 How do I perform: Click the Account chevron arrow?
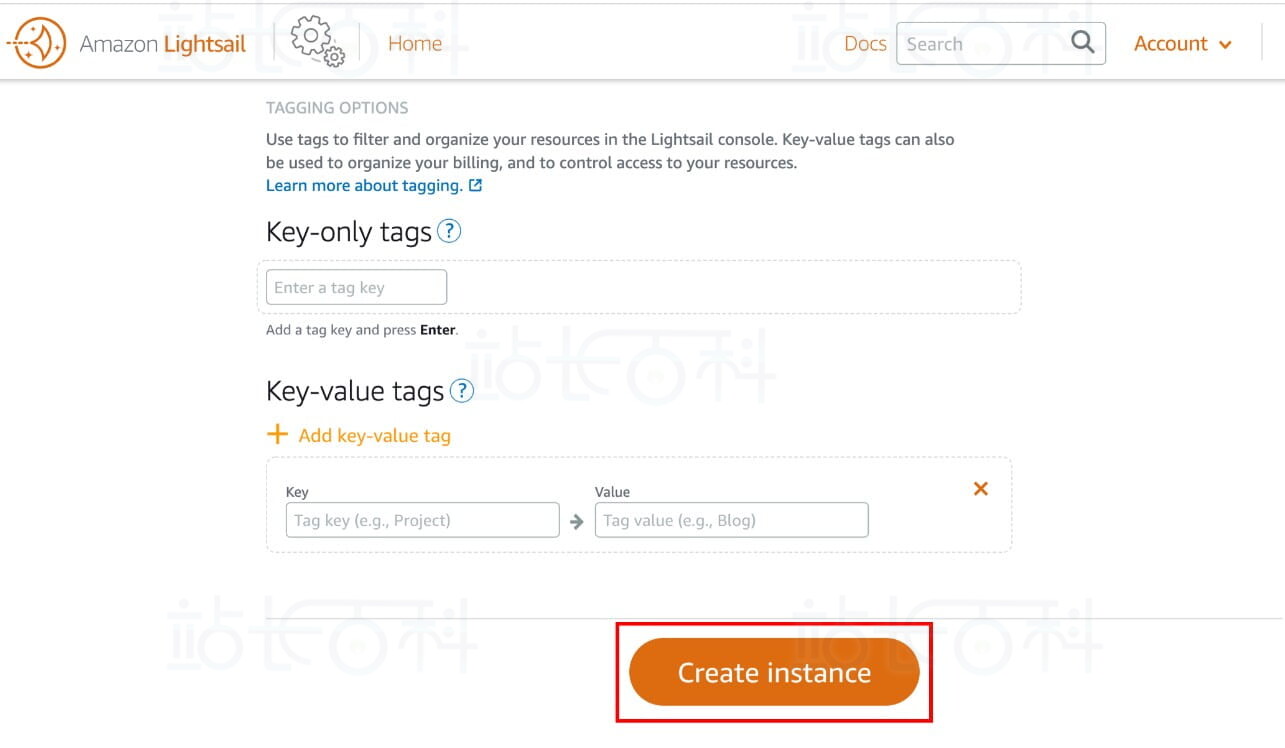tap(1225, 45)
